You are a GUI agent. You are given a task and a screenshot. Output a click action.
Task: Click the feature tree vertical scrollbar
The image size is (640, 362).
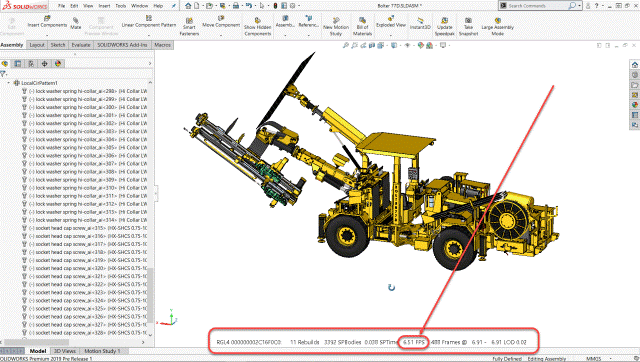pyautogui.click(x=150, y=294)
